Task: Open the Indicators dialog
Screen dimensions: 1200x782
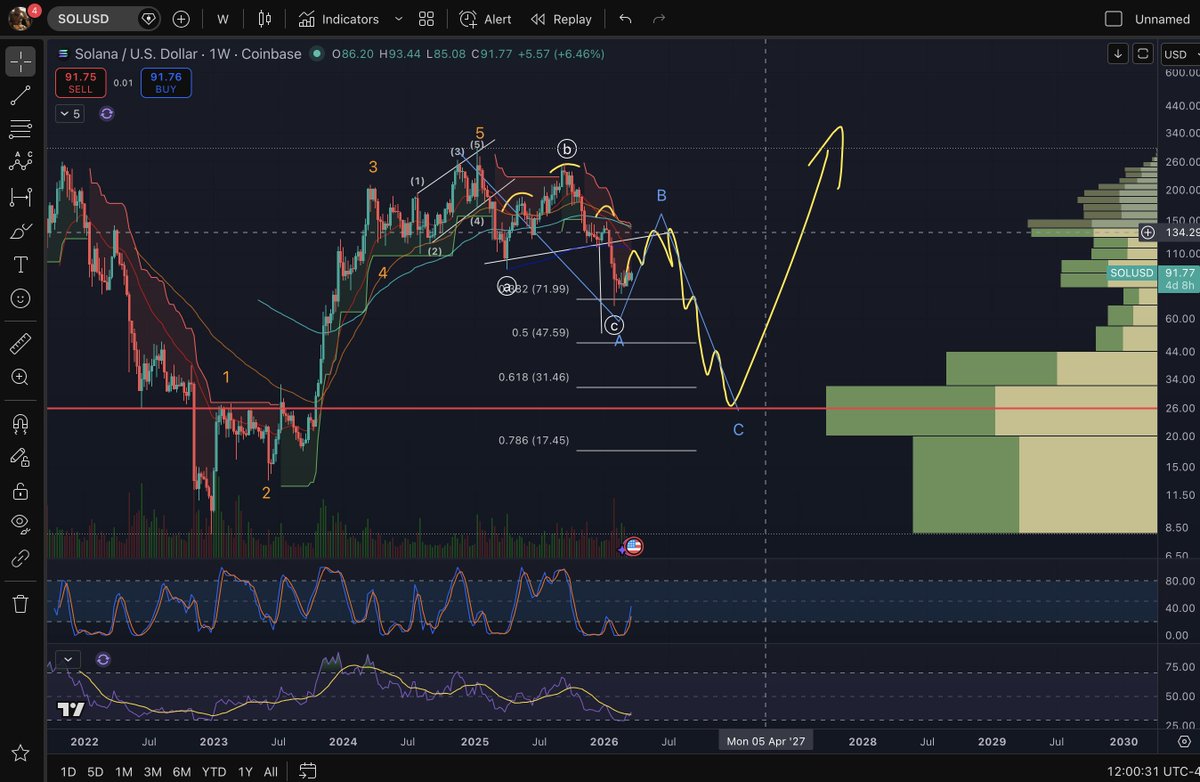Action: coord(339,19)
